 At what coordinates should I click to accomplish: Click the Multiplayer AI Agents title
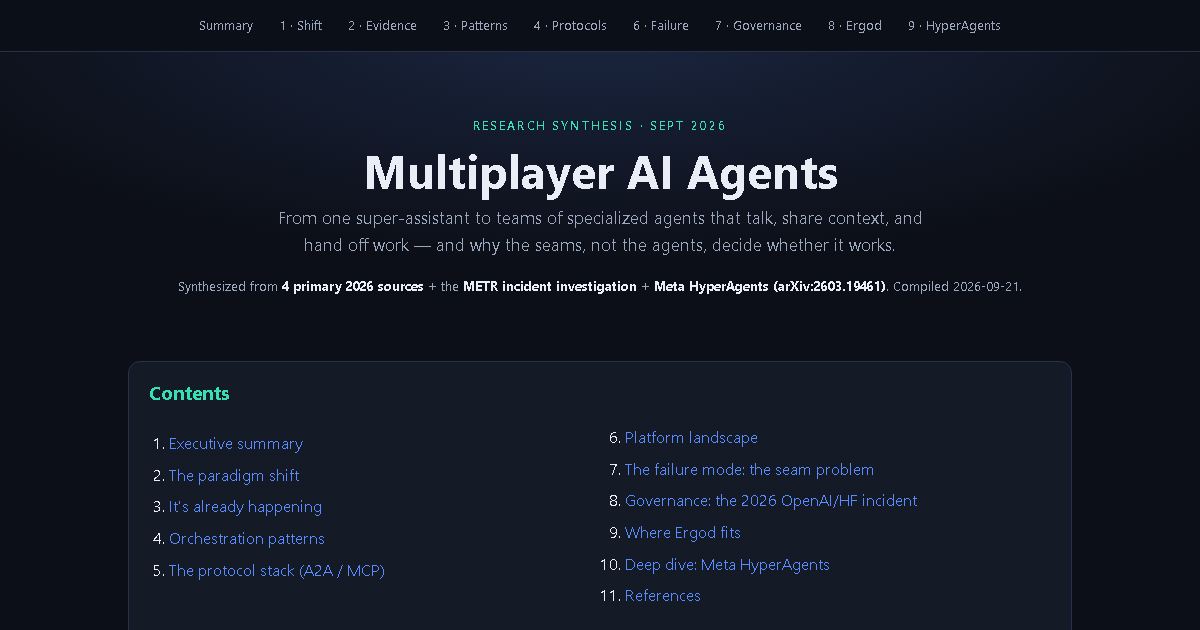point(600,172)
